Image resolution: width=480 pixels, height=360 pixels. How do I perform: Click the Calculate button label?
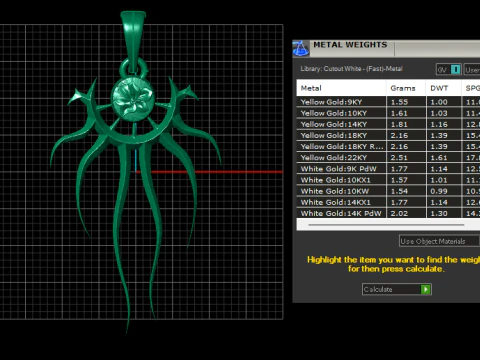378,289
